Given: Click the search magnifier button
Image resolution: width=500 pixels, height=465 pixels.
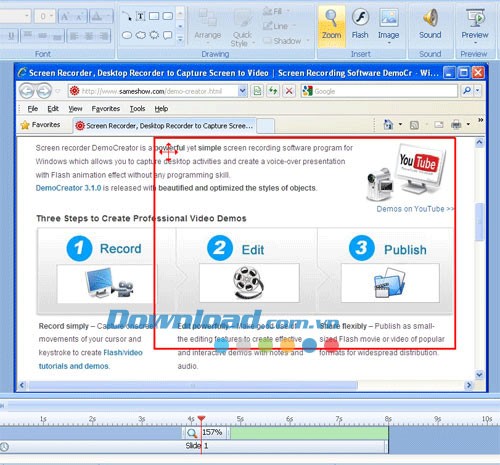Looking at the screenshot, I should pyautogui.click(x=467, y=91).
